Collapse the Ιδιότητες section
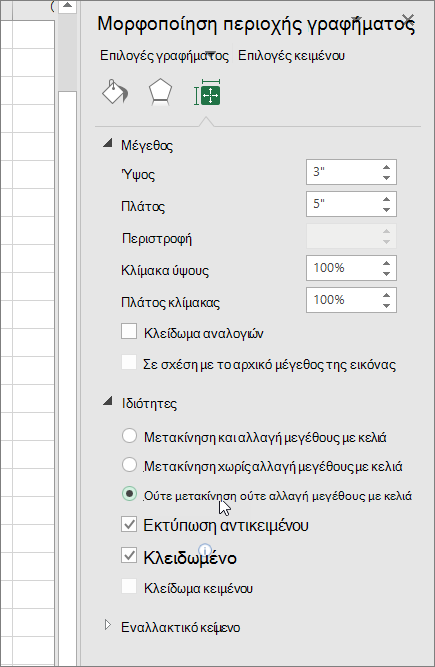The width and height of the screenshot is (435, 667). [108, 401]
